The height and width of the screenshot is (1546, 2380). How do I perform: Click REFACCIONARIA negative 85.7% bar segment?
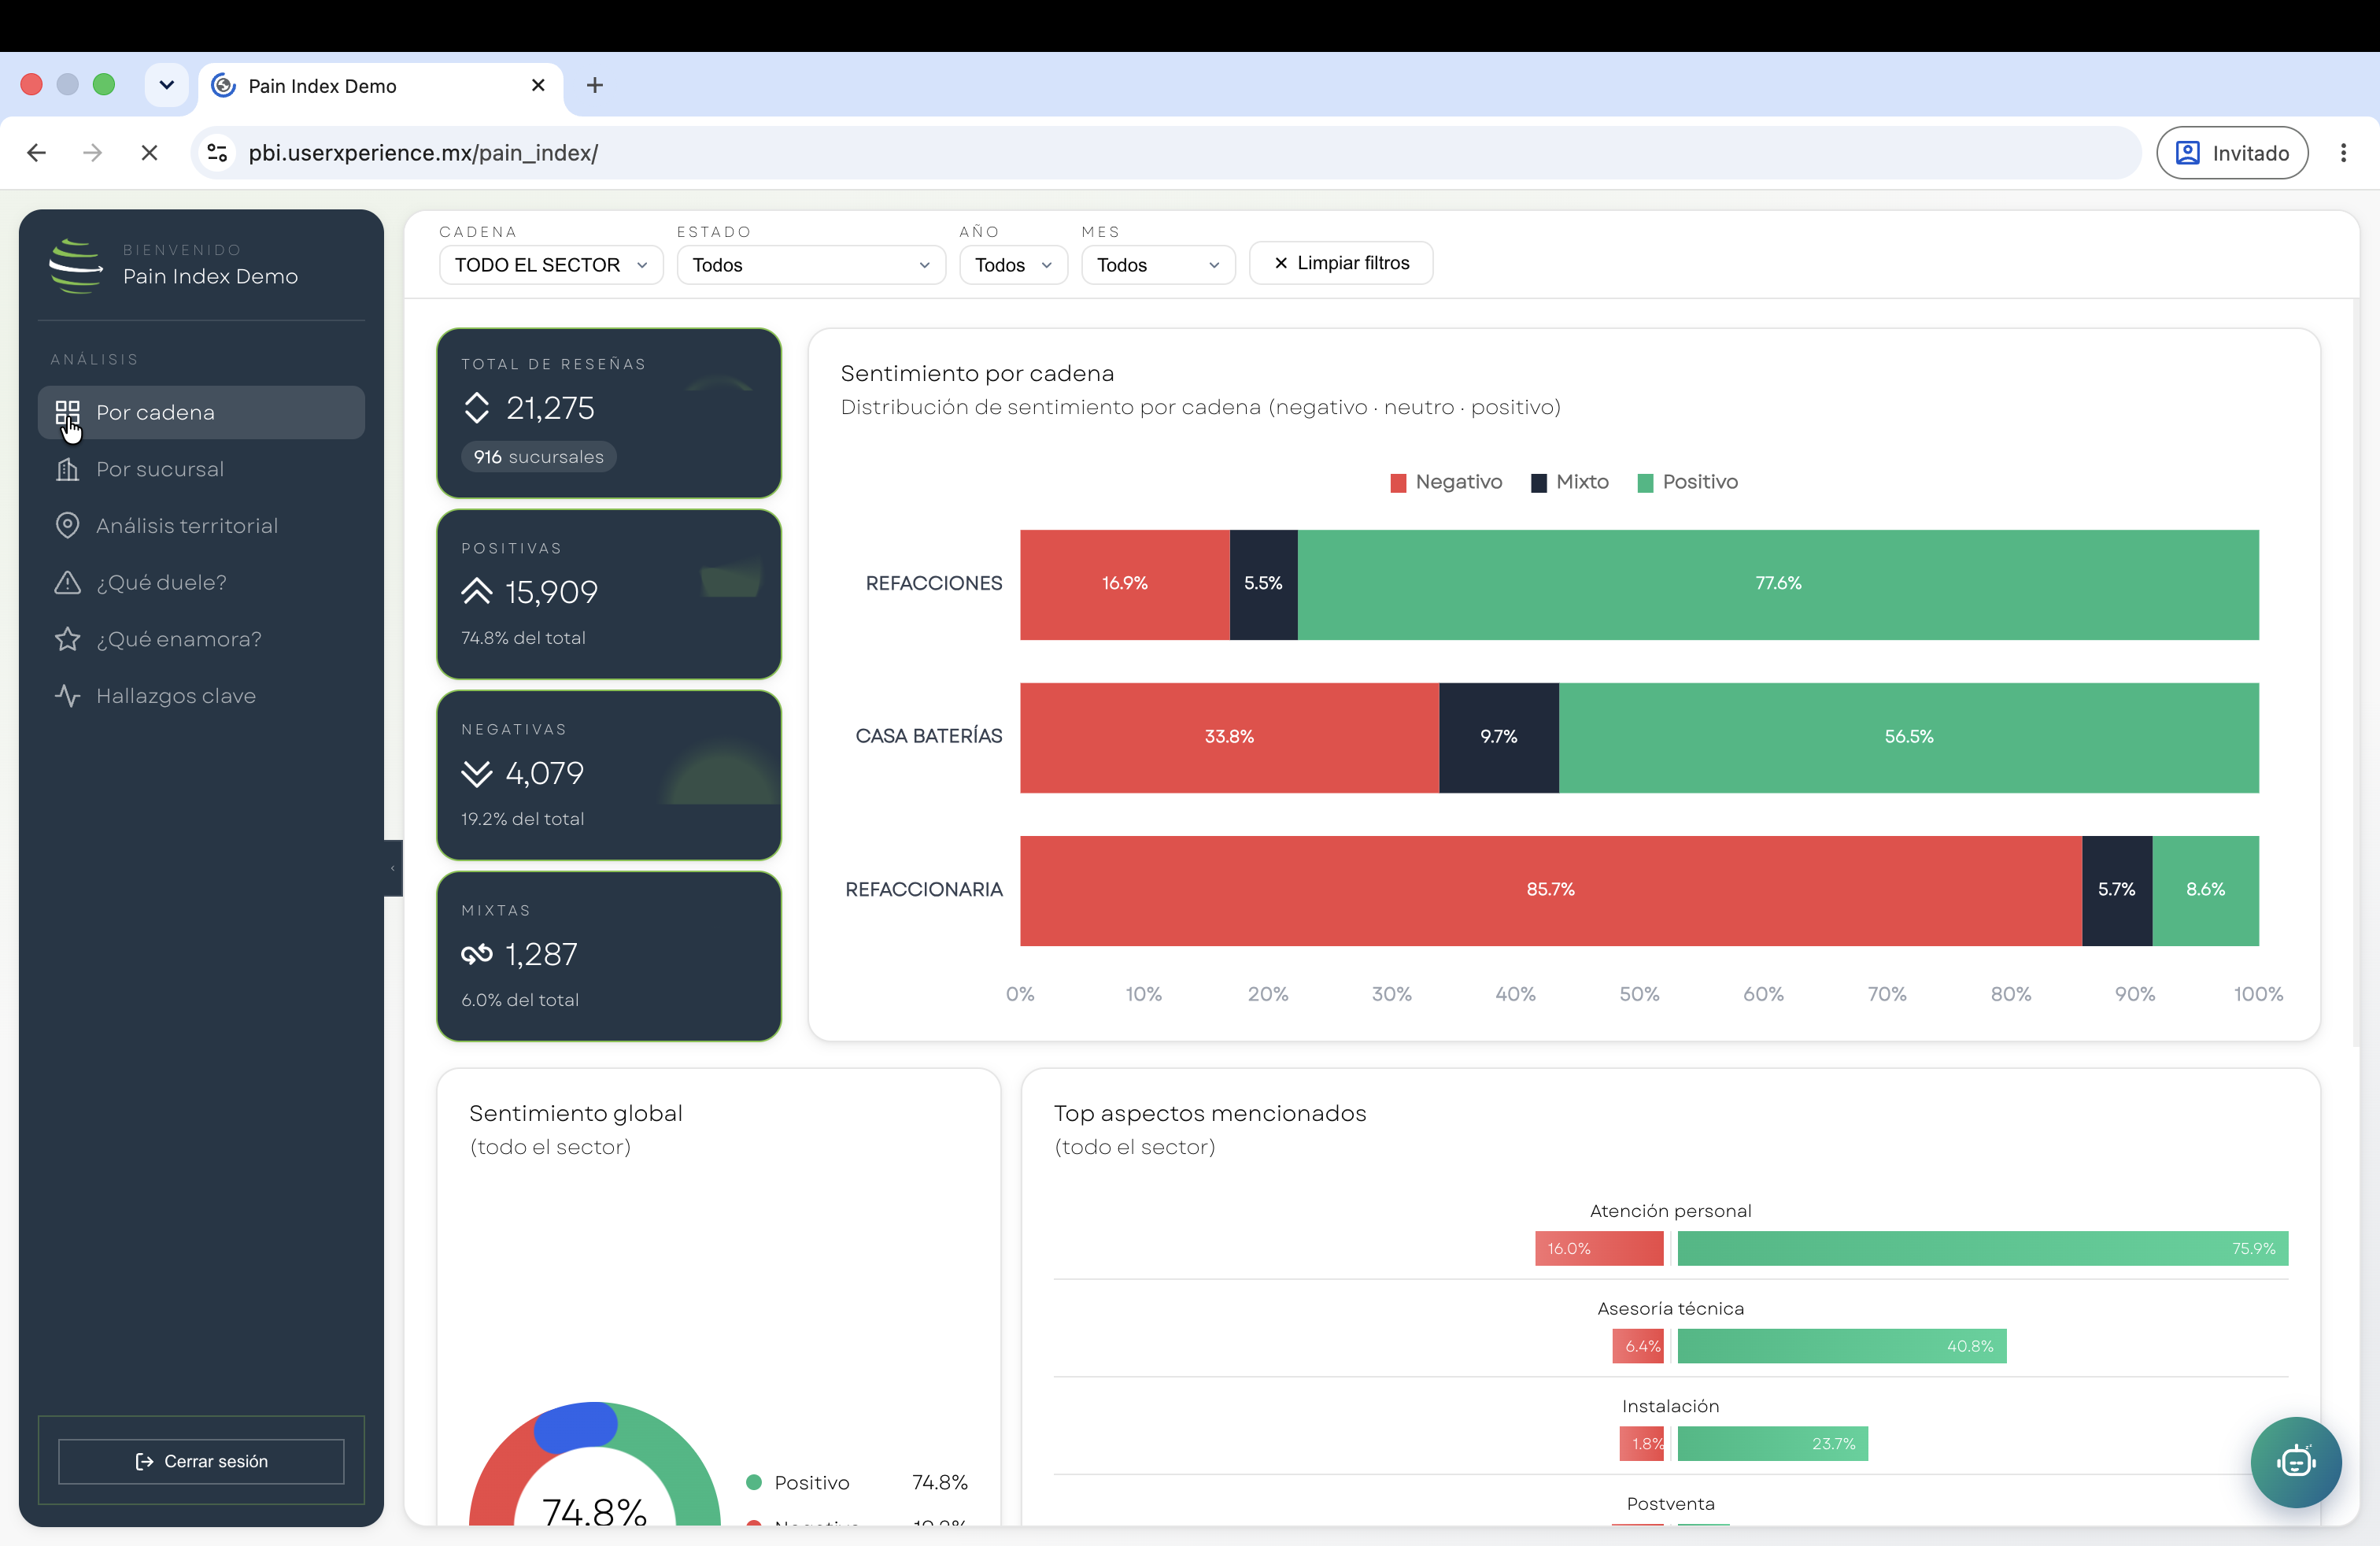point(1551,891)
